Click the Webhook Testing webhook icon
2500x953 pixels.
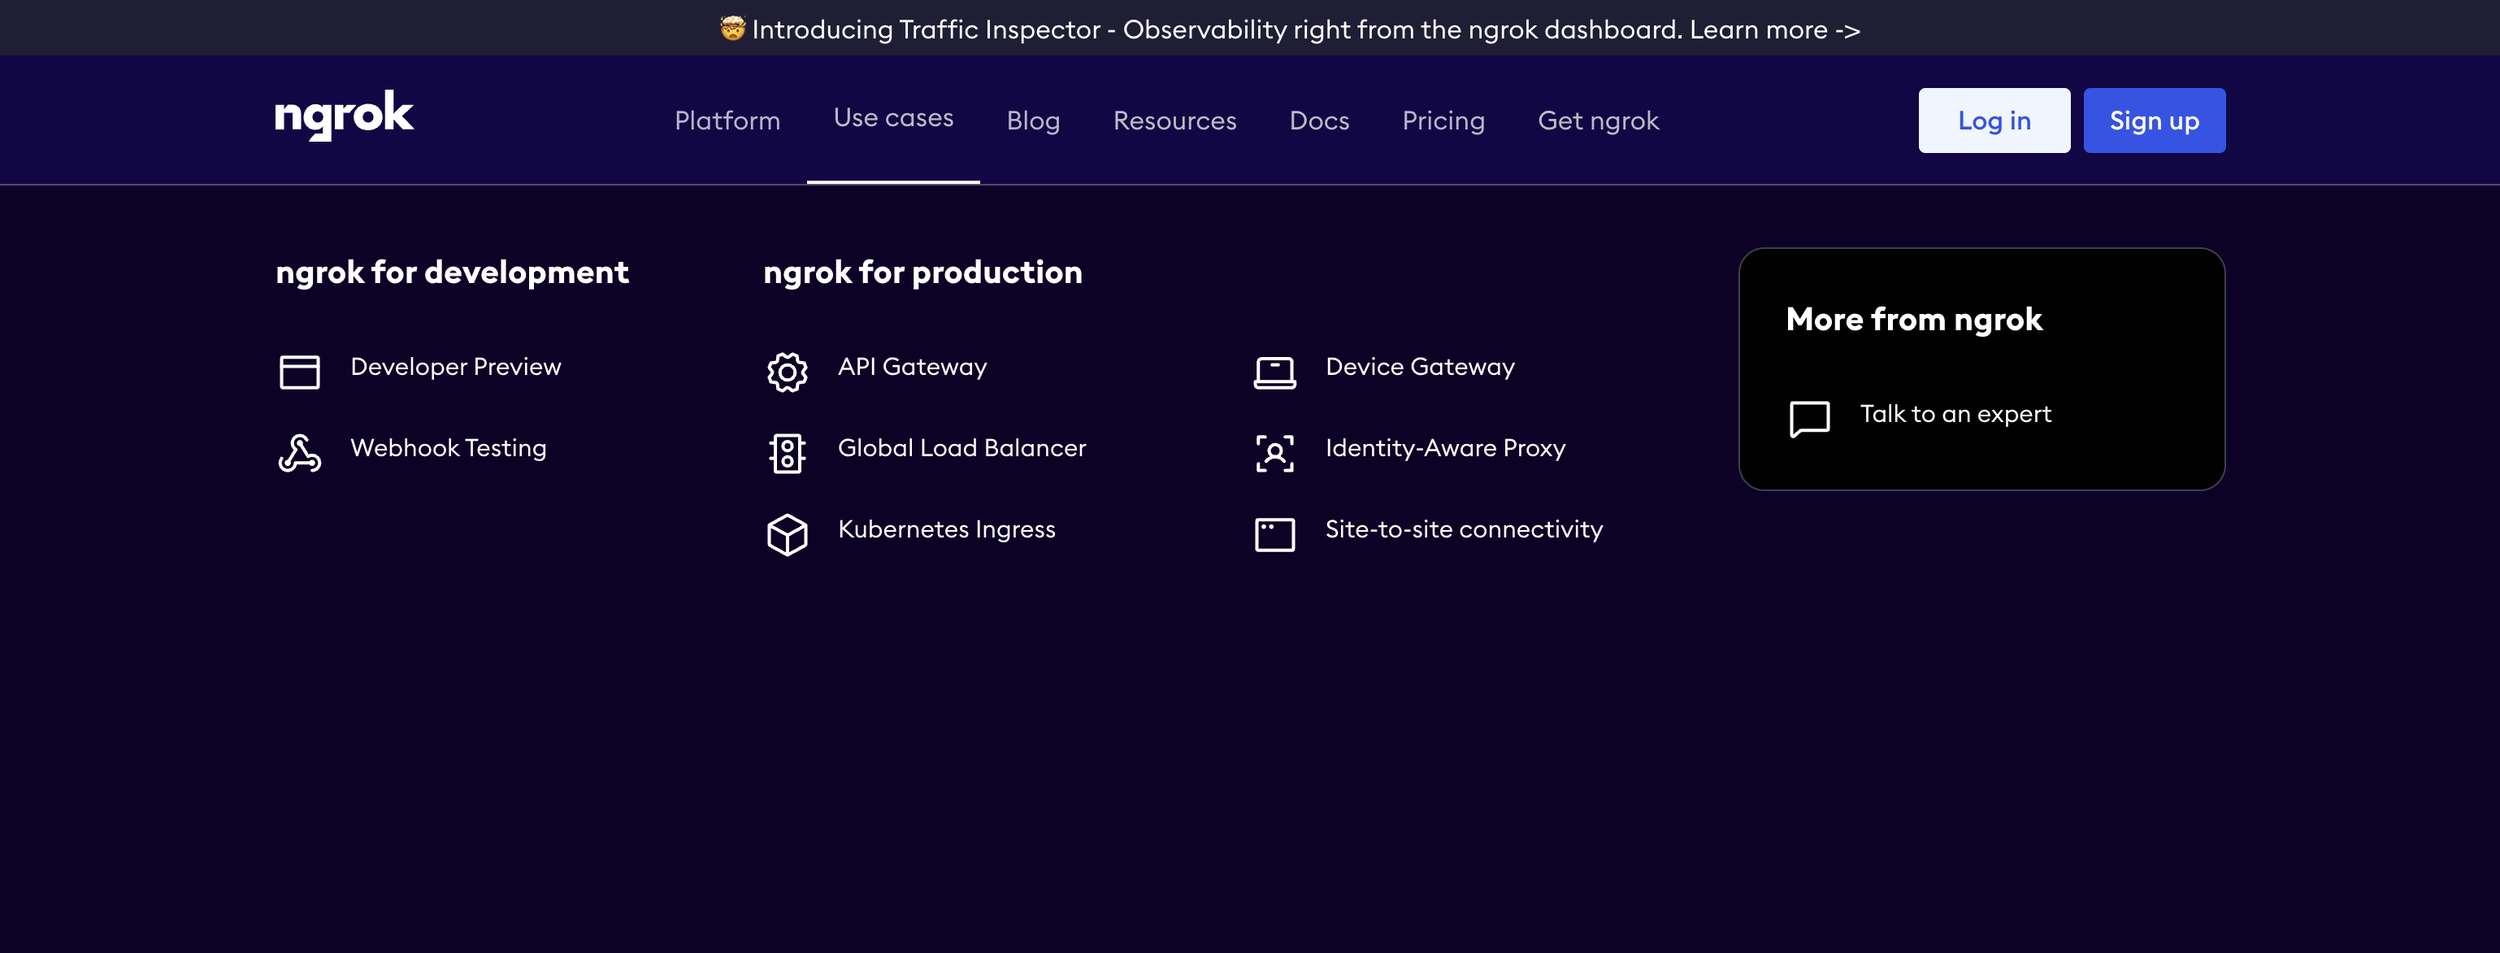[x=299, y=453]
